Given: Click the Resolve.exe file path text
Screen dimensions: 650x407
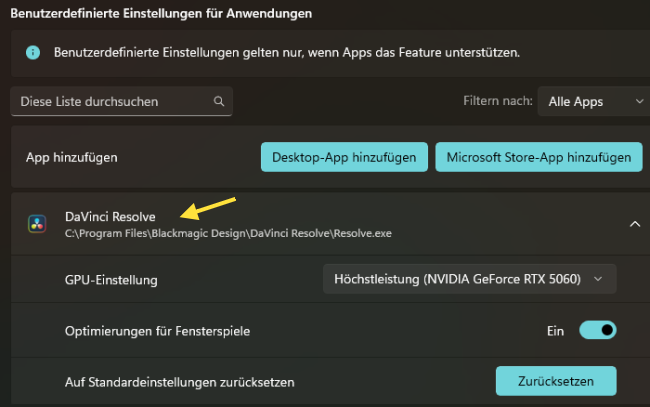Looking at the screenshot, I should click(x=228, y=233).
